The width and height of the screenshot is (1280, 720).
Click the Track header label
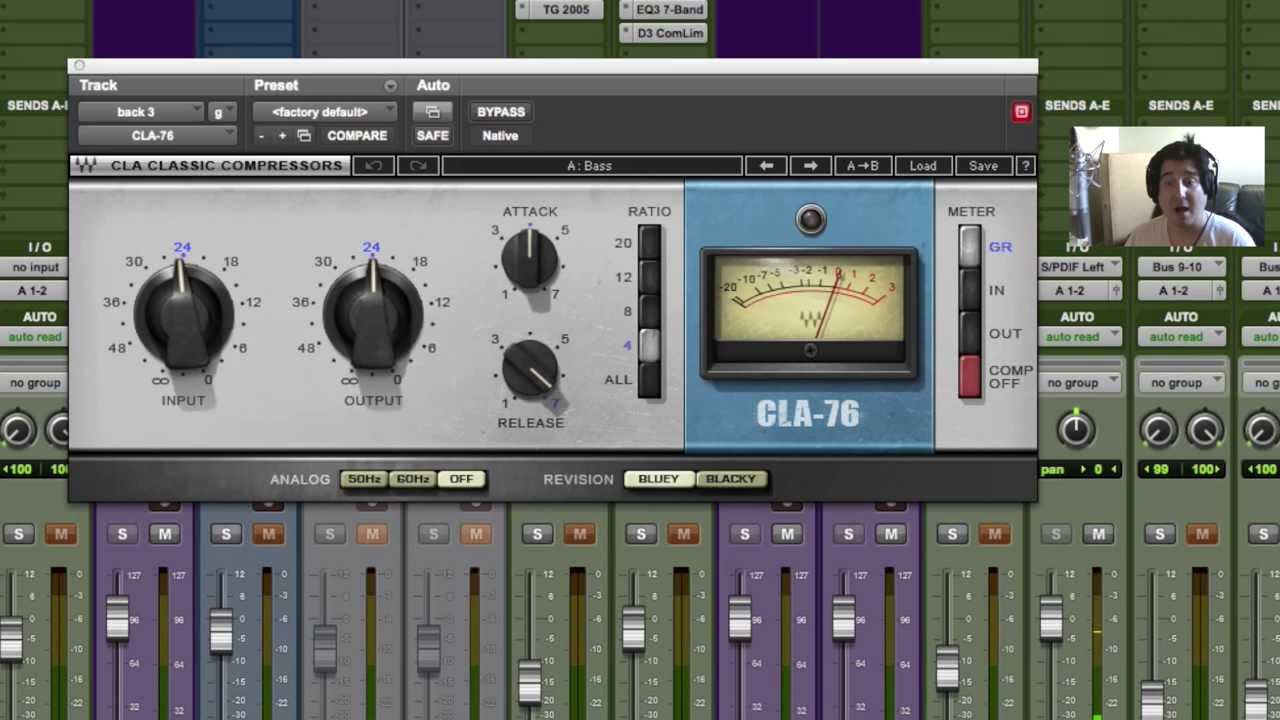[98, 86]
